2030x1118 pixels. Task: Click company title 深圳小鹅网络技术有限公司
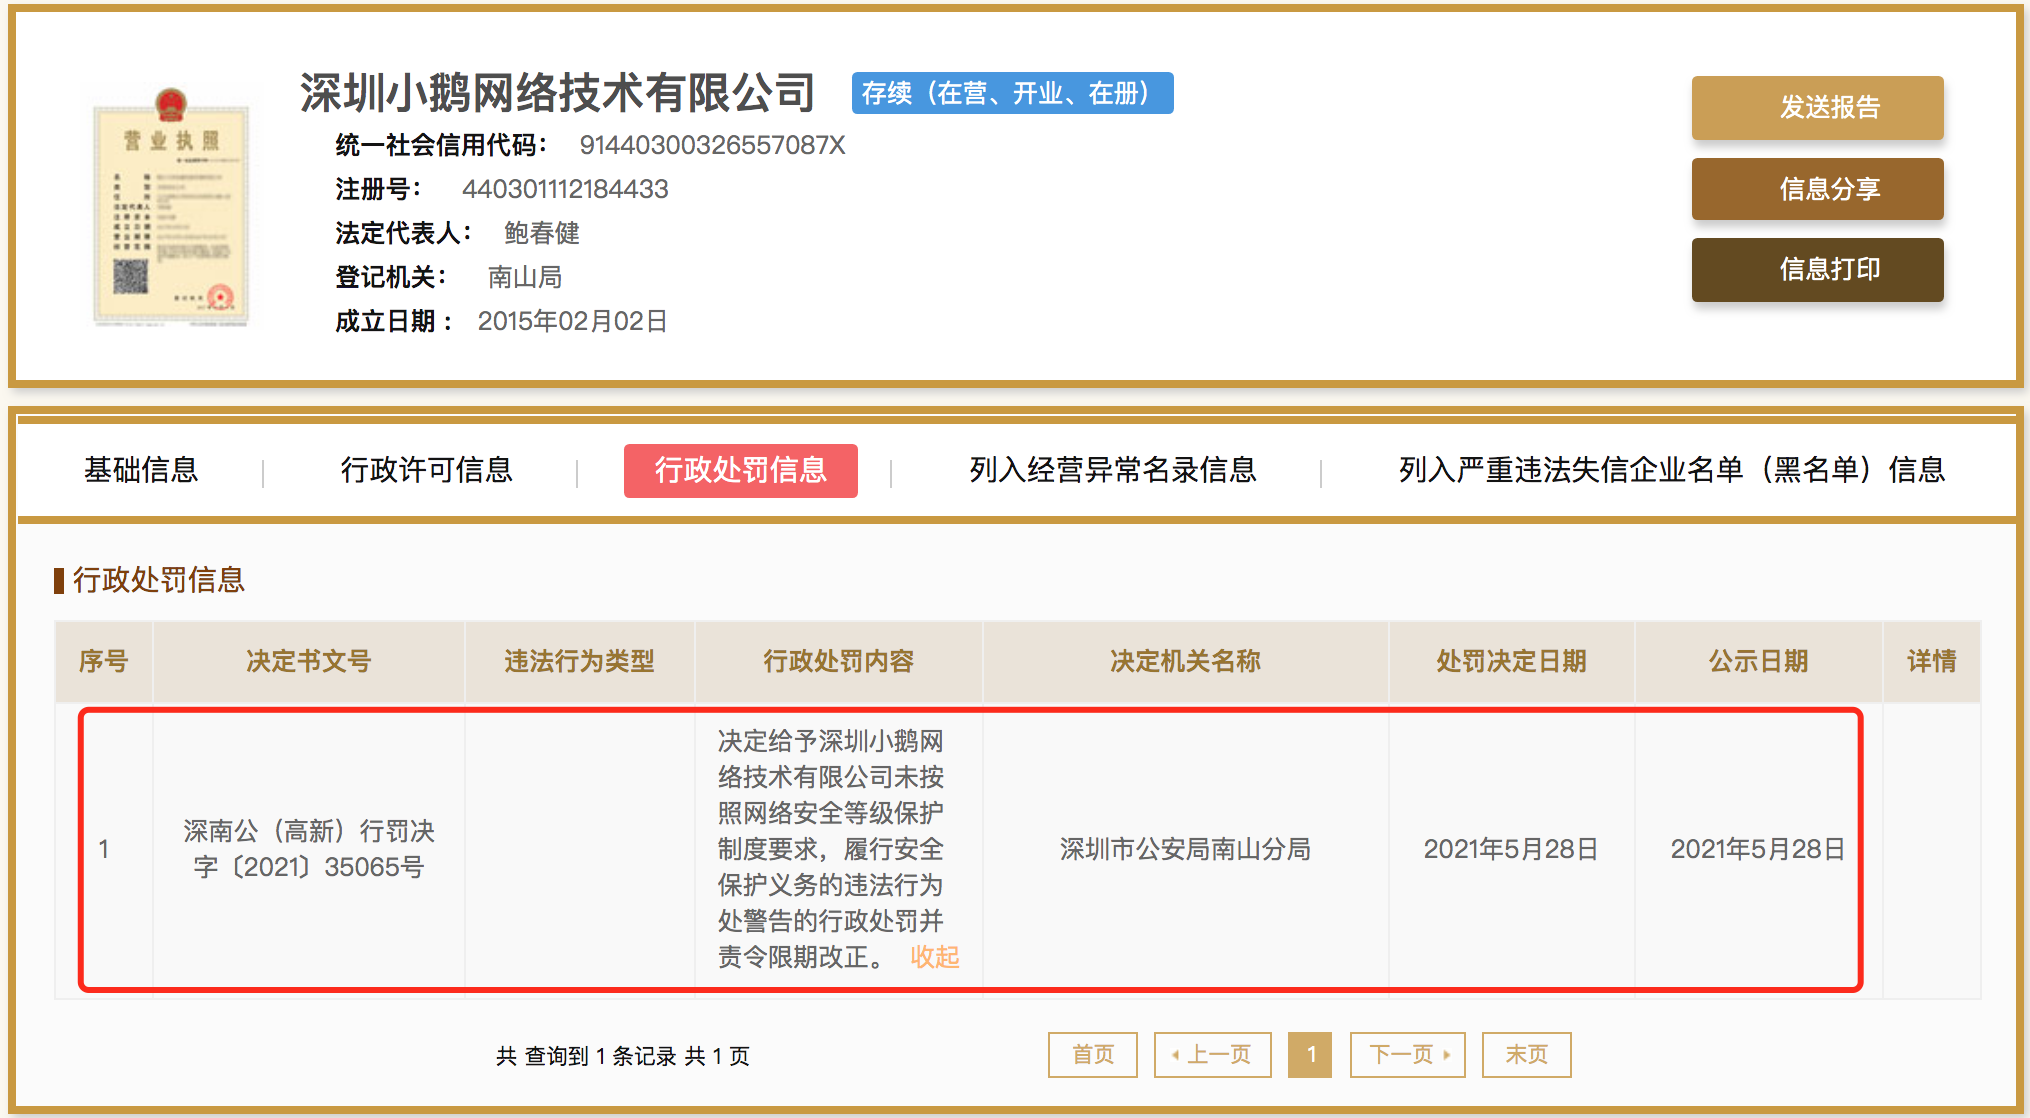pyautogui.click(x=558, y=93)
